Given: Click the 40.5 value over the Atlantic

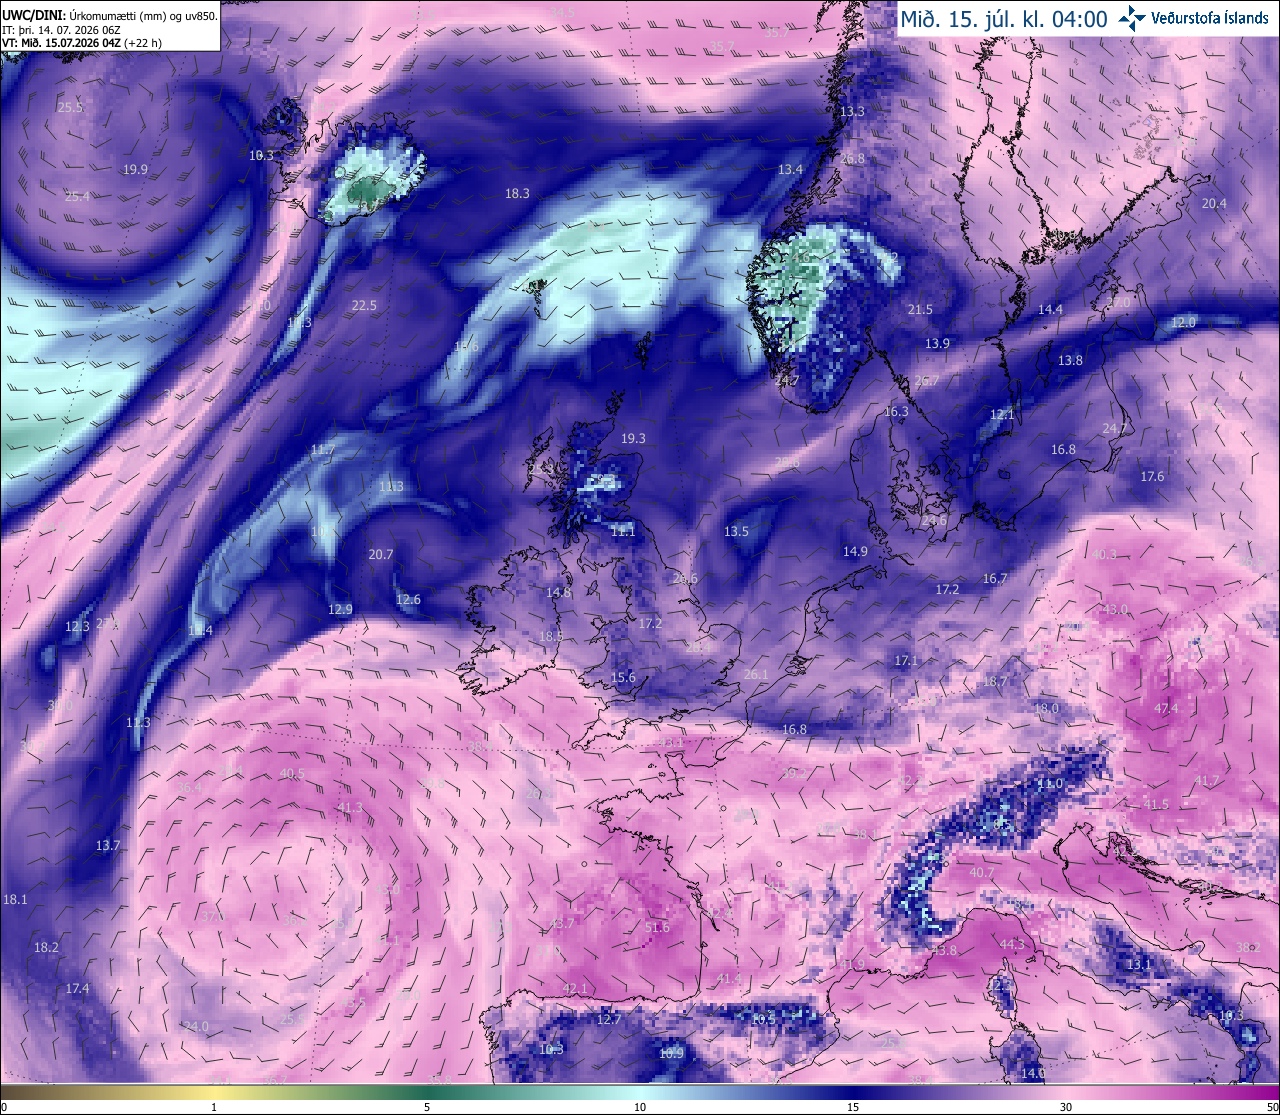Looking at the screenshot, I should tap(292, 773).
